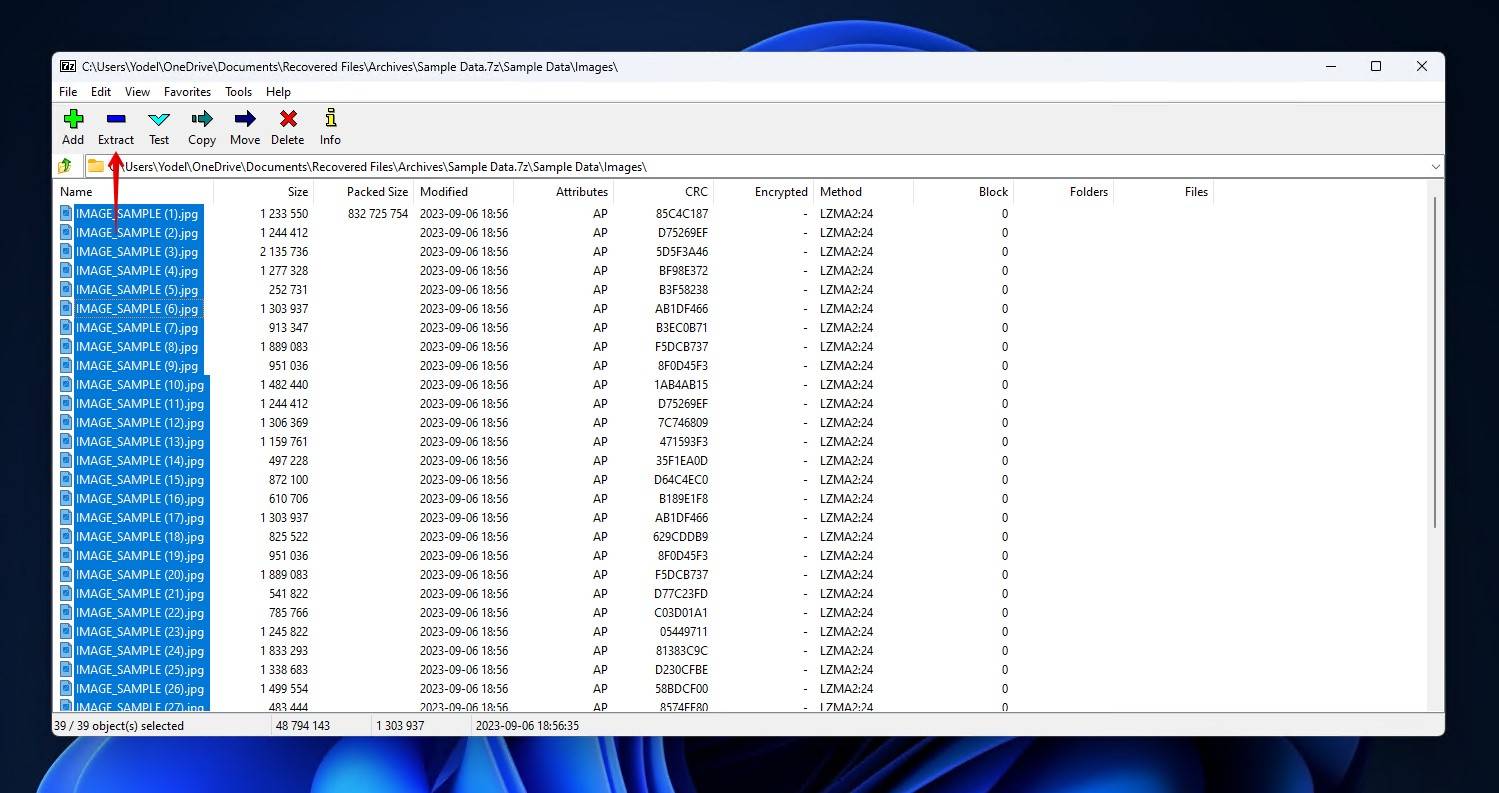The height and width of the screenshot is (793, 1499).
Task: Click the red Delete icon
Action: (287, 120)
